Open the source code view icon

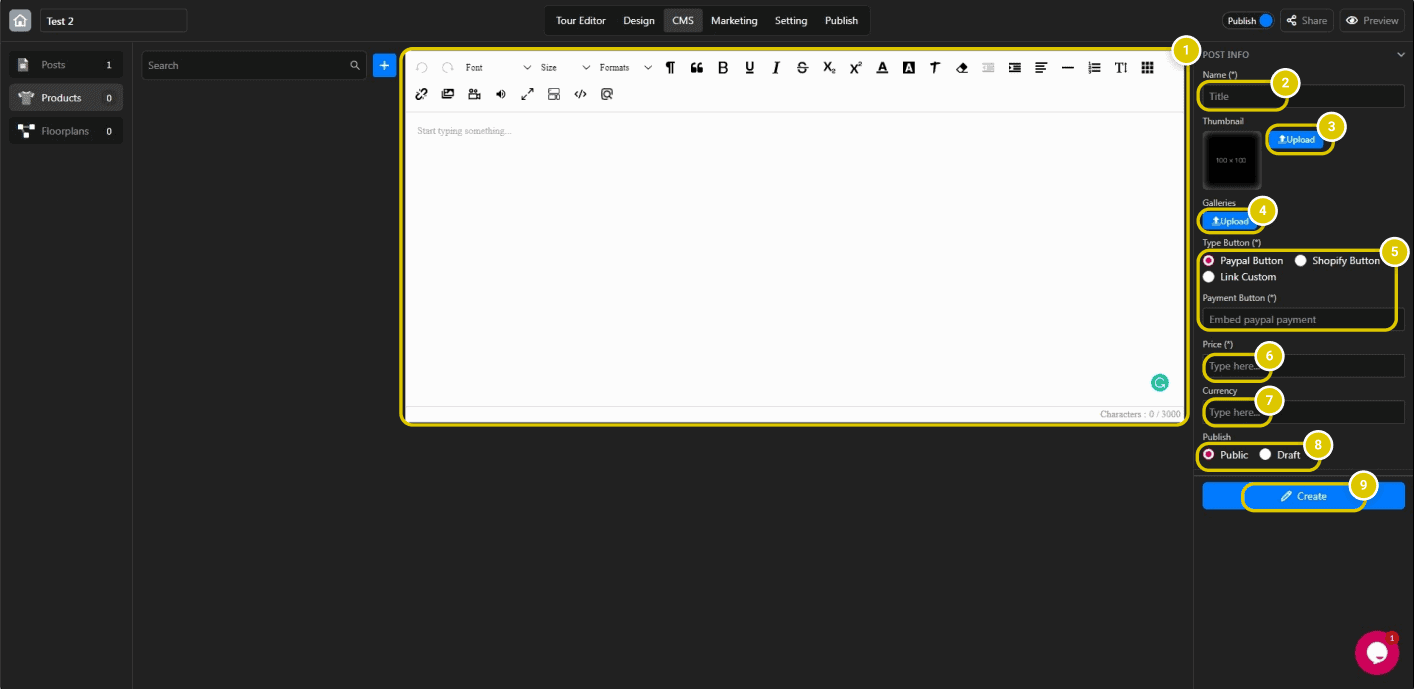click(x=581, y=93)
